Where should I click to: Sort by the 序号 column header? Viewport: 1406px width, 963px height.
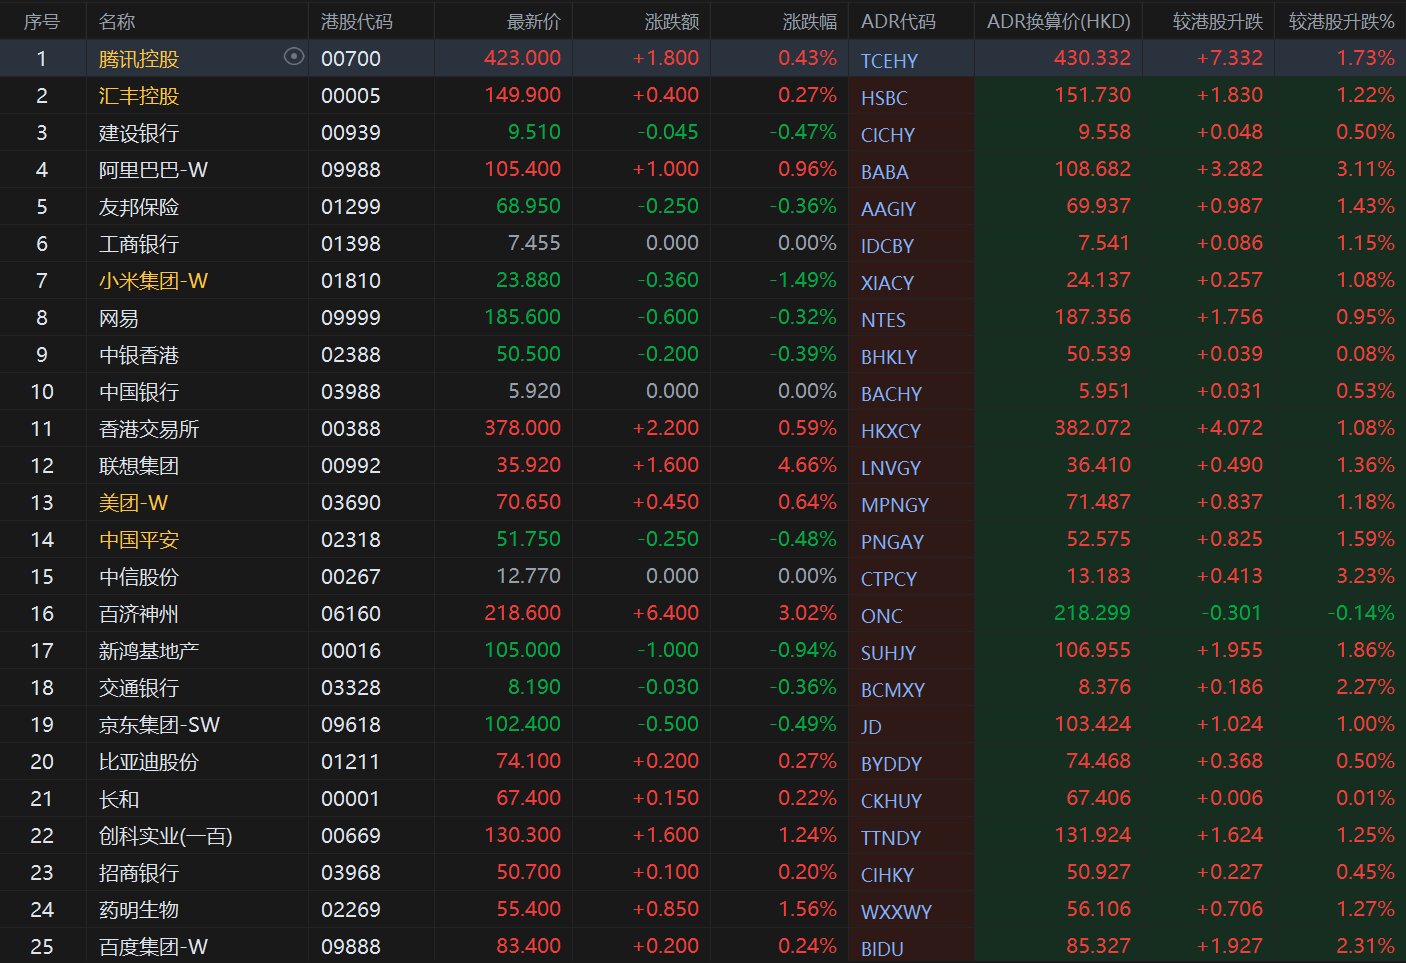click(x=42, y=21)
